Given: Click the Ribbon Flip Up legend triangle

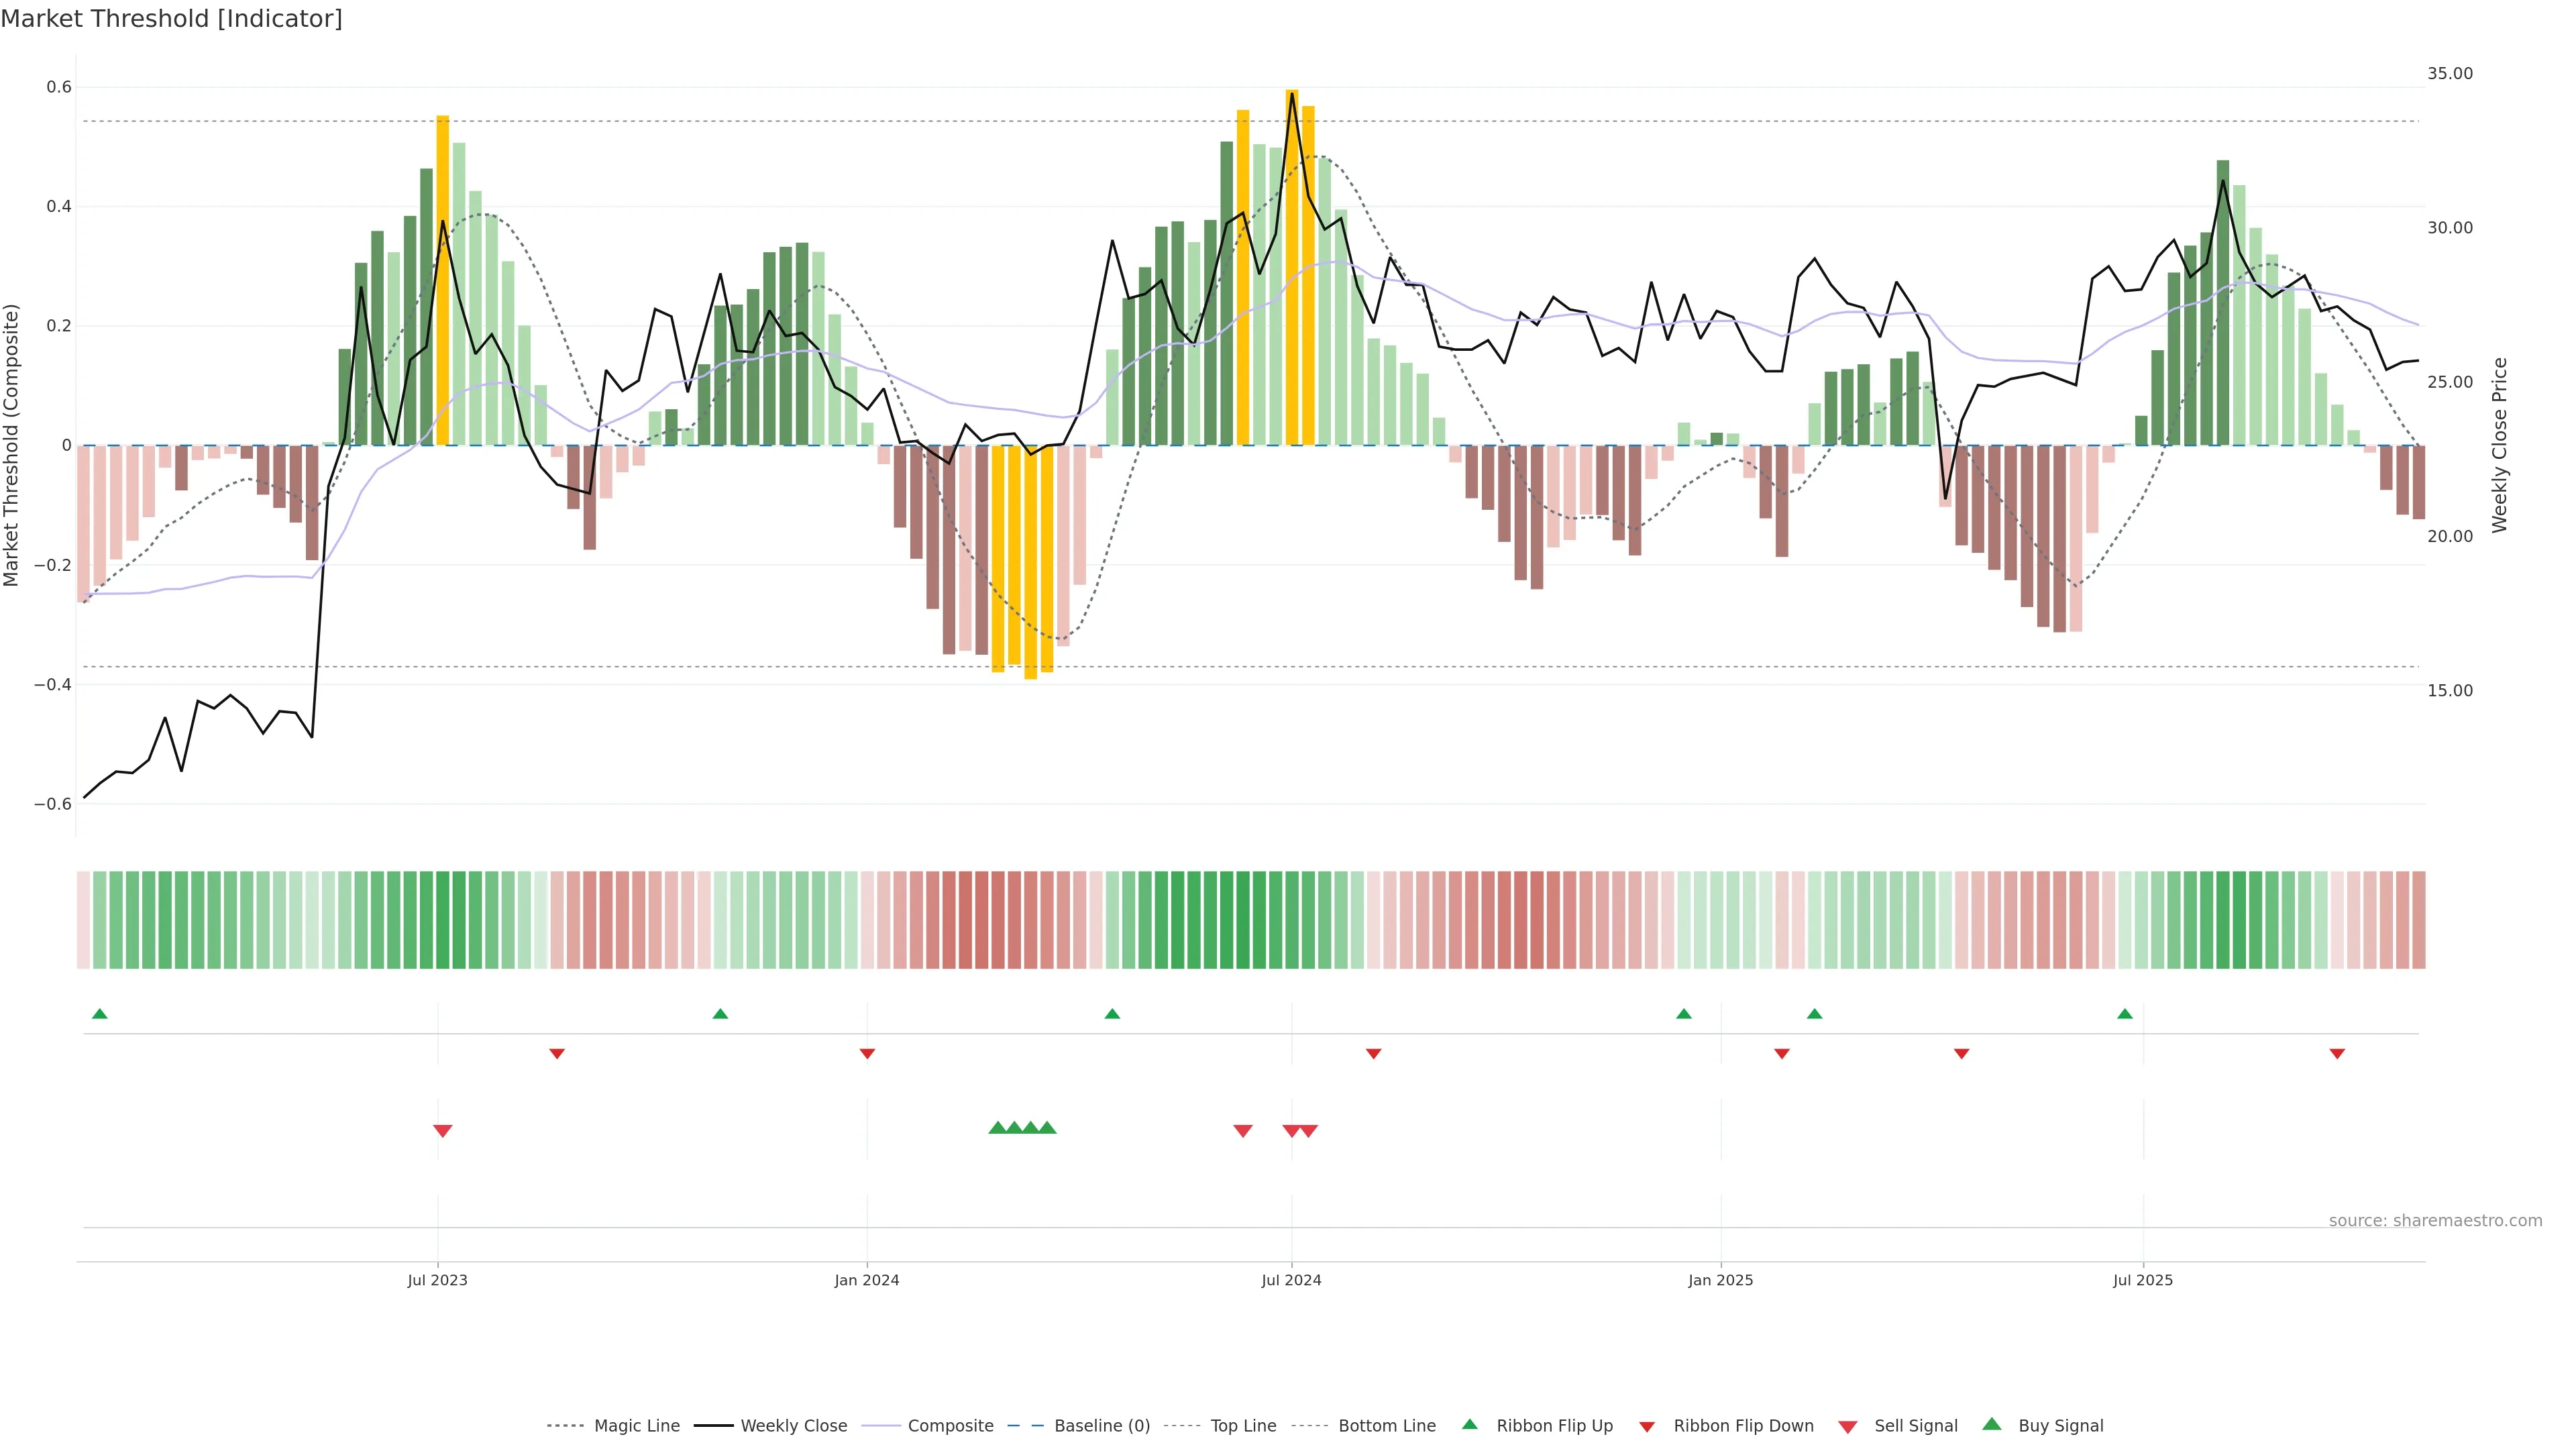Looking at the screenshot, I should coord(1469,1424).
